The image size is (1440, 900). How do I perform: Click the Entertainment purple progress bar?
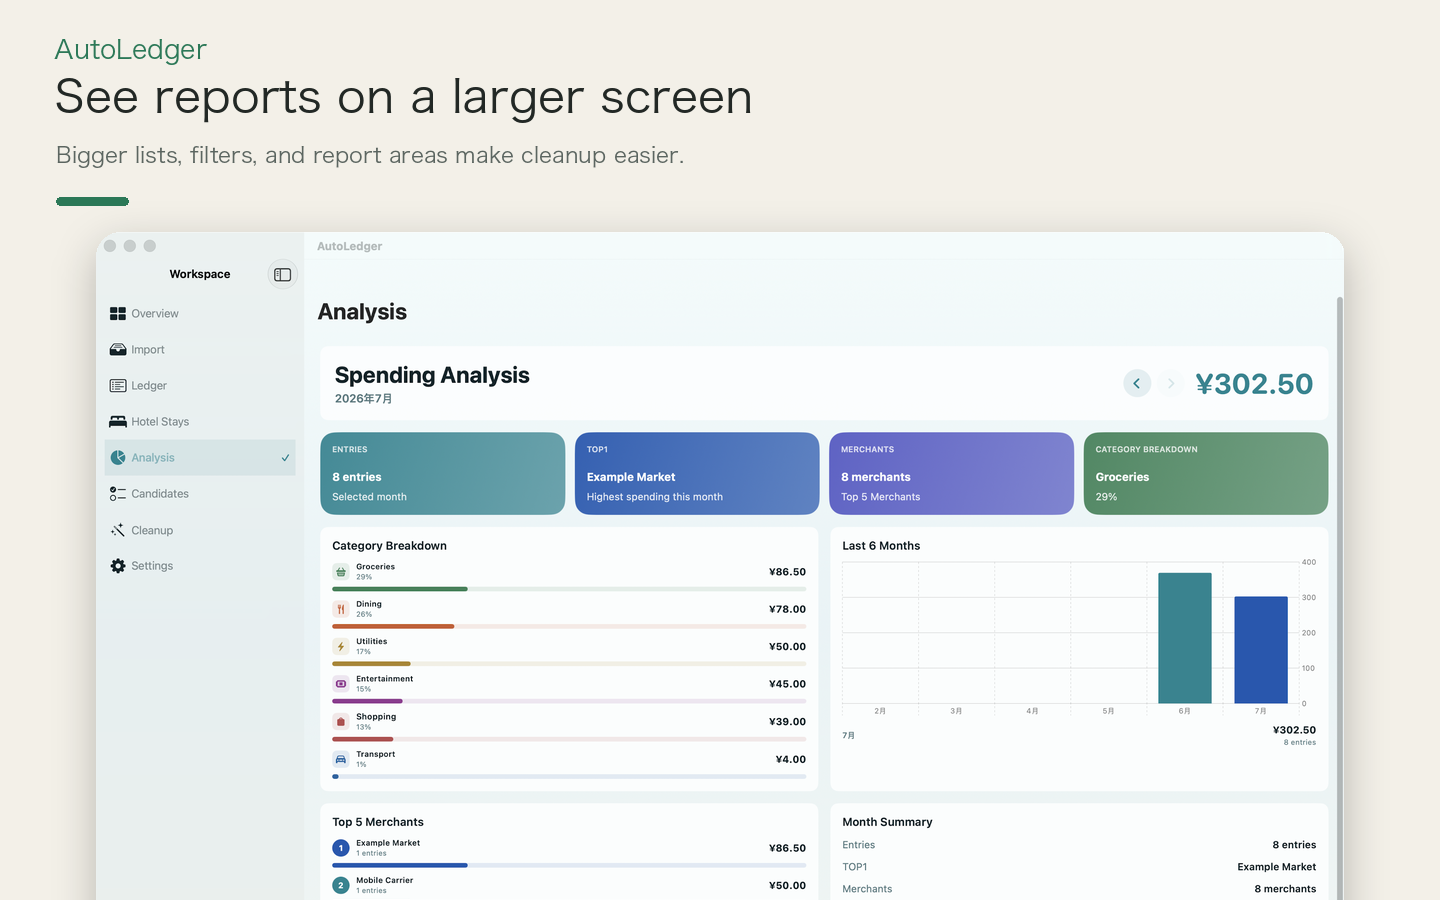367,701
